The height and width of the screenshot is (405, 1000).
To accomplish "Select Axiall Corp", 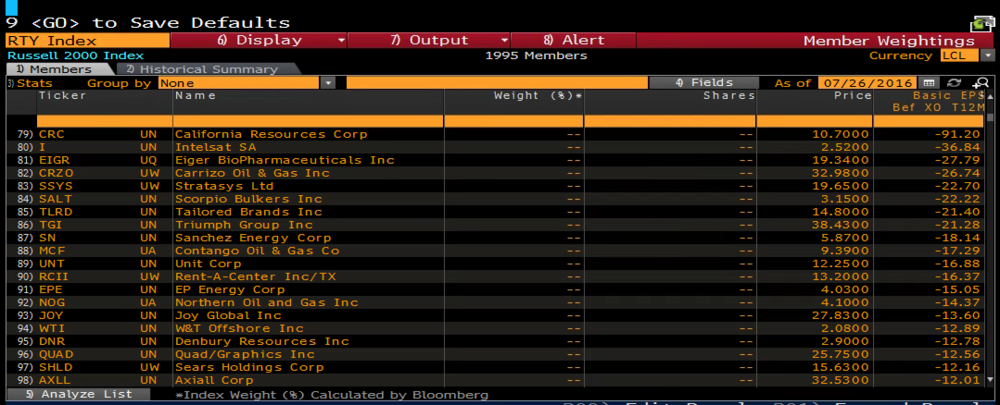I will point(216,380).
